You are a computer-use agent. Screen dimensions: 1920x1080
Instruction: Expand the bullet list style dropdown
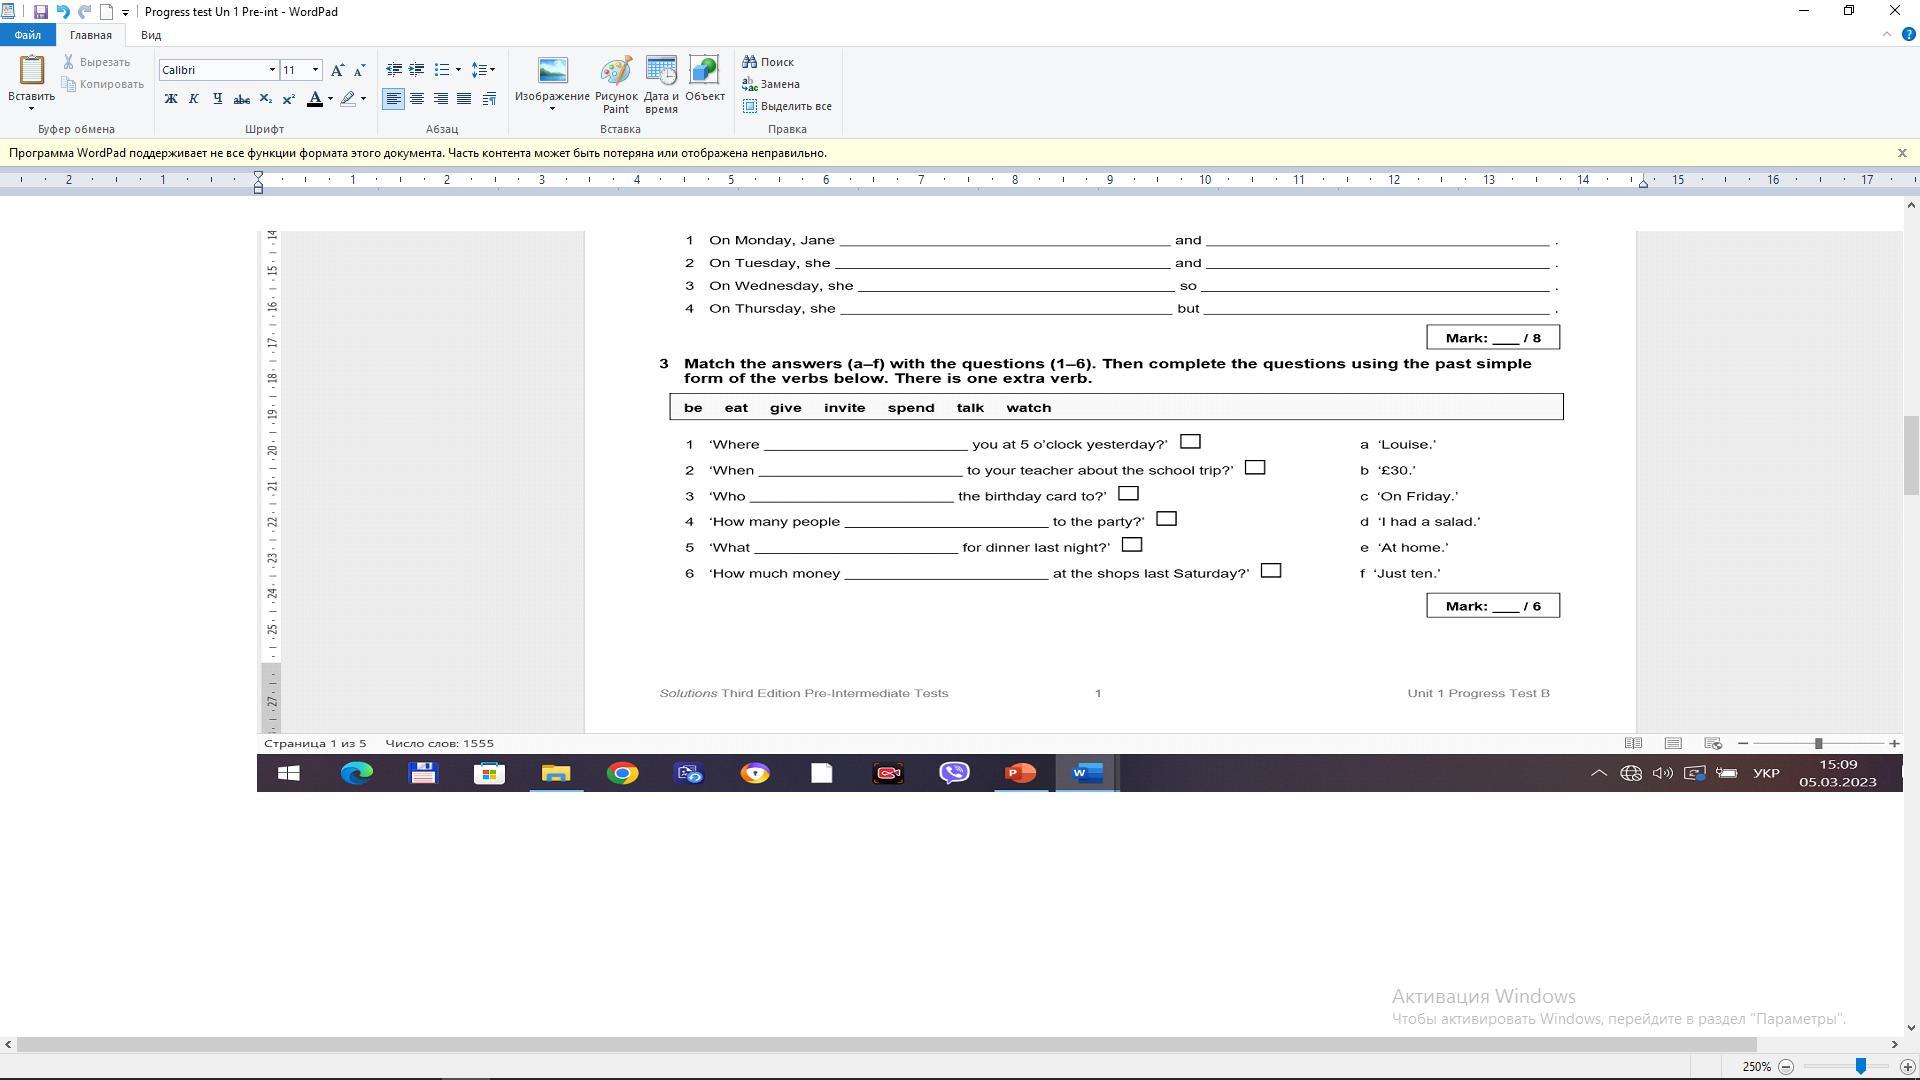(x=458, y=70)
